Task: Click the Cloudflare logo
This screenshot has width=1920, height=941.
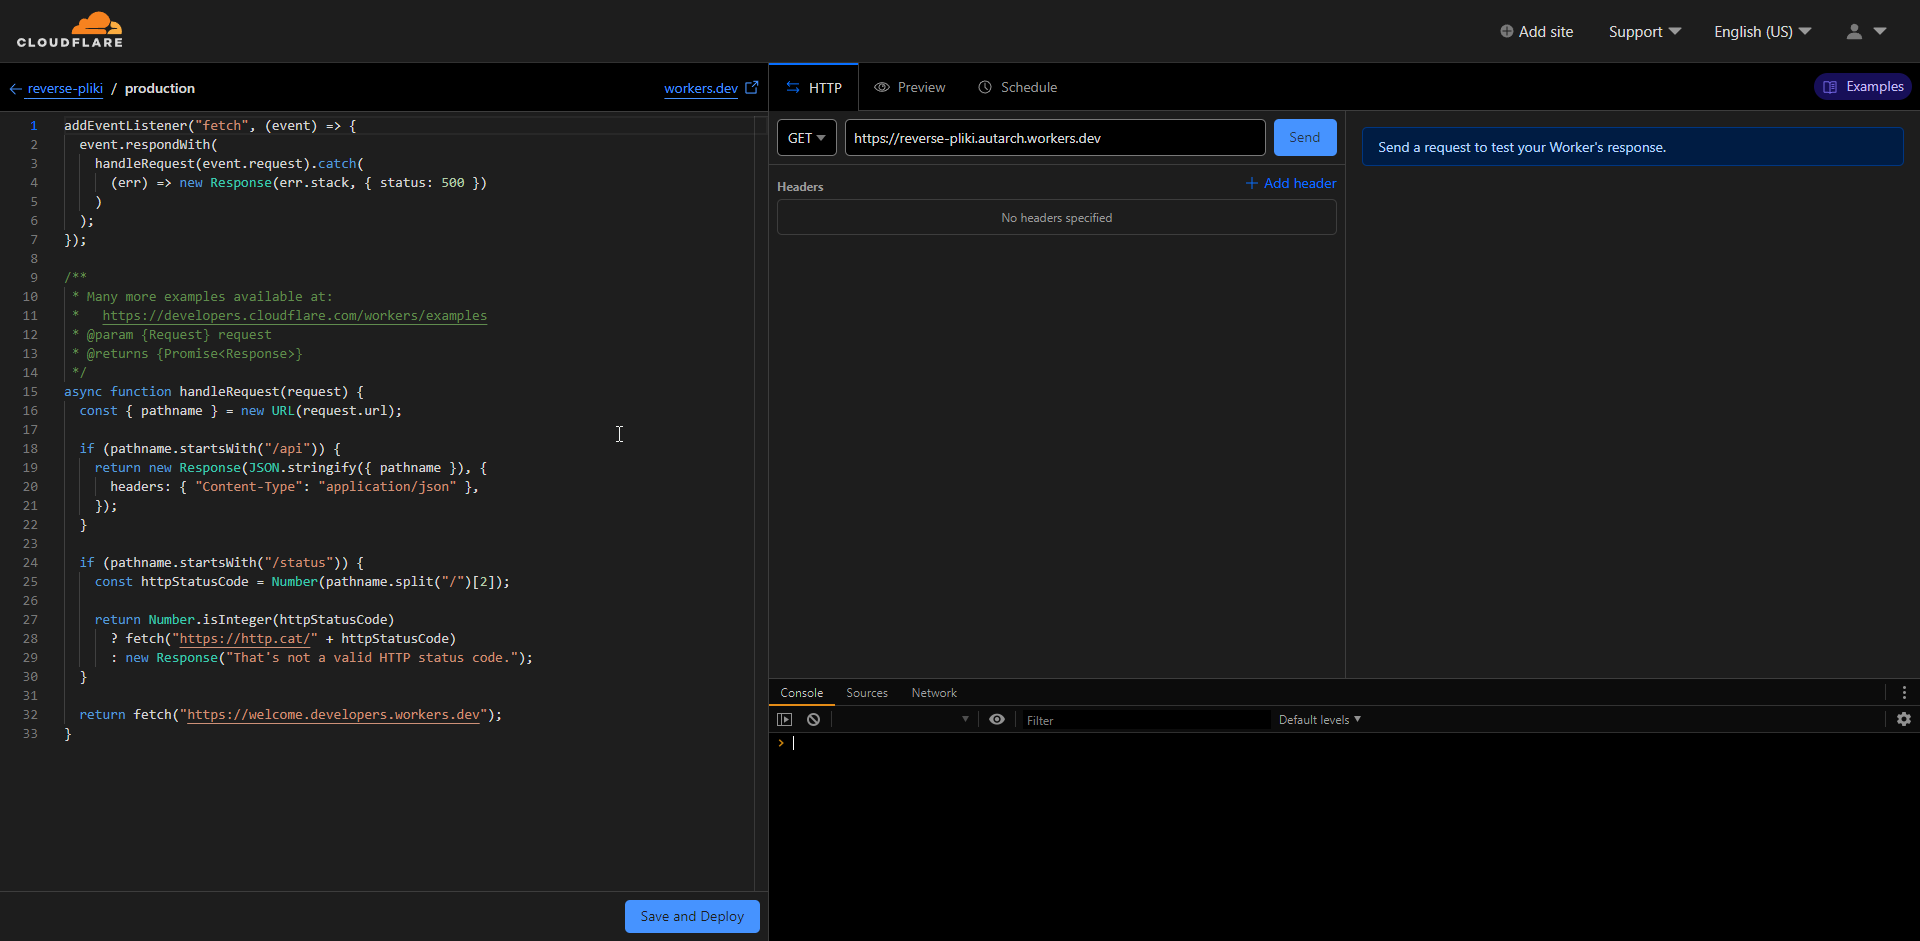Action: click(x=70, y=30)
